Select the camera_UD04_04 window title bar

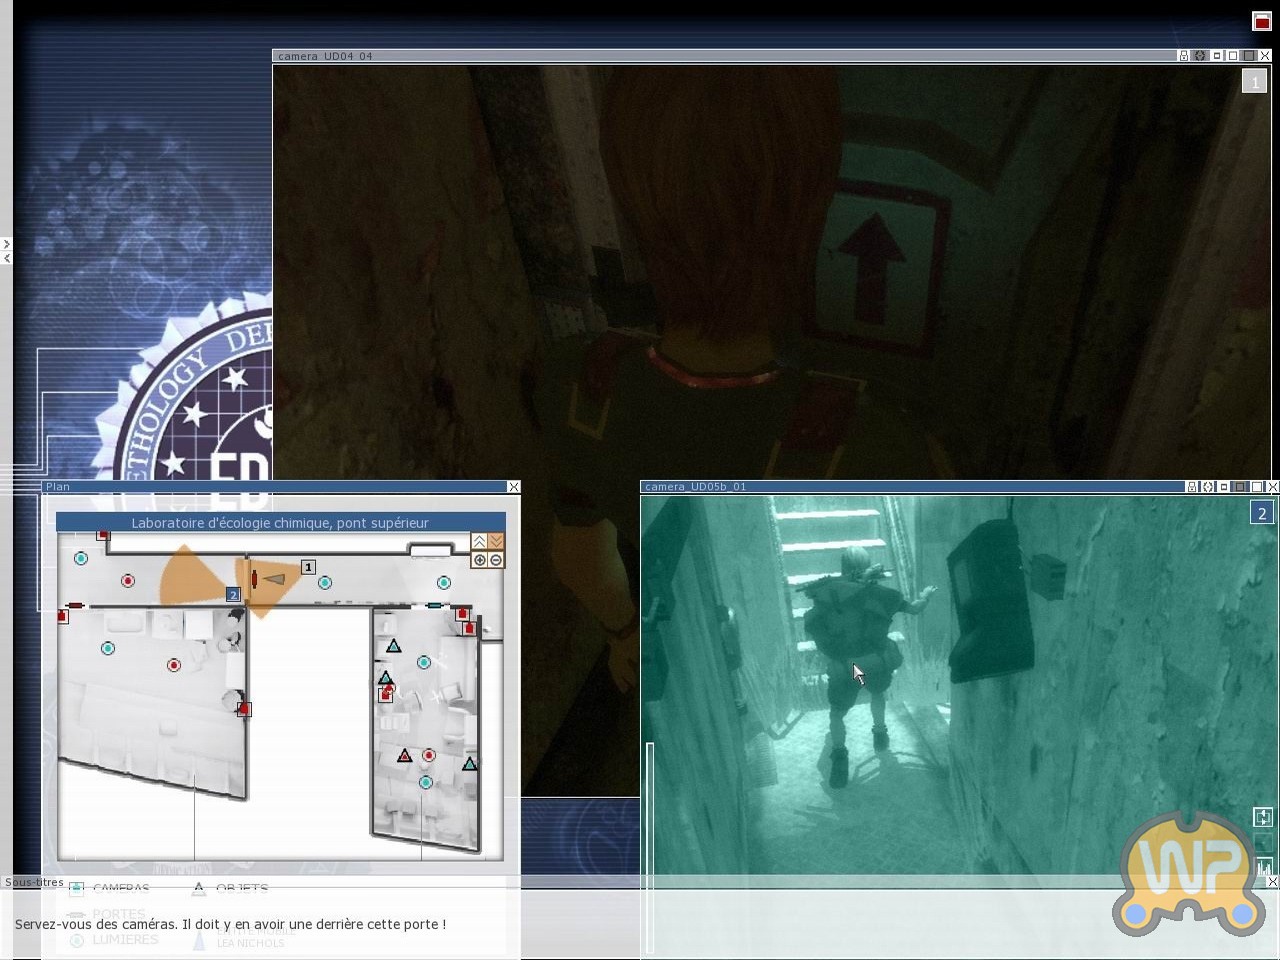[x=700, y=56]
